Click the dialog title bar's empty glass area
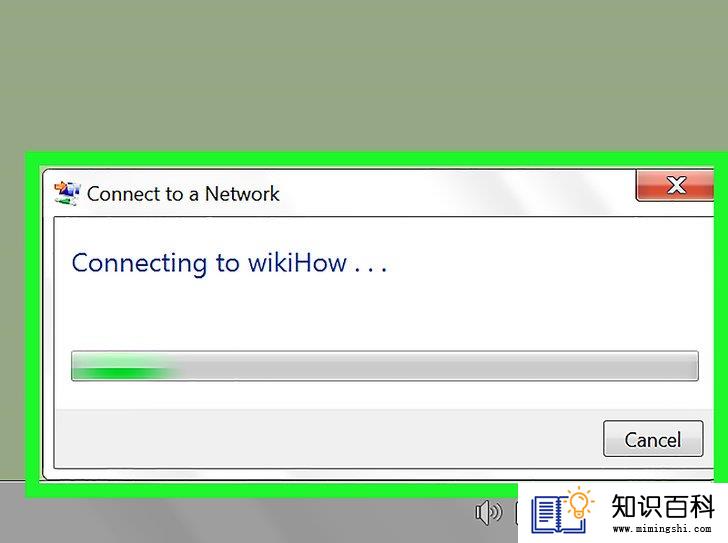The image size is (728, 543). (457, 194)
